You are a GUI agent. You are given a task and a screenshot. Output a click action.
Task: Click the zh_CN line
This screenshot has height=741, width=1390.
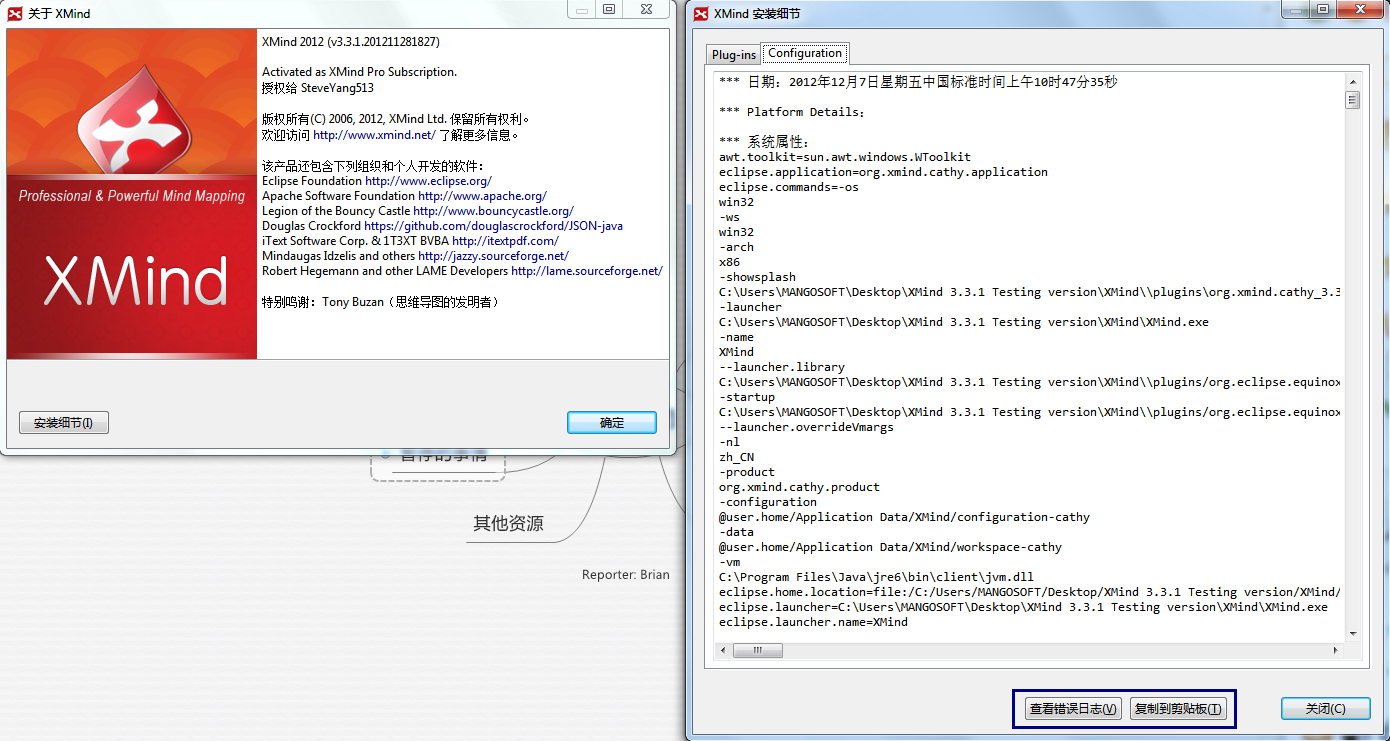(x=736, y=457)
